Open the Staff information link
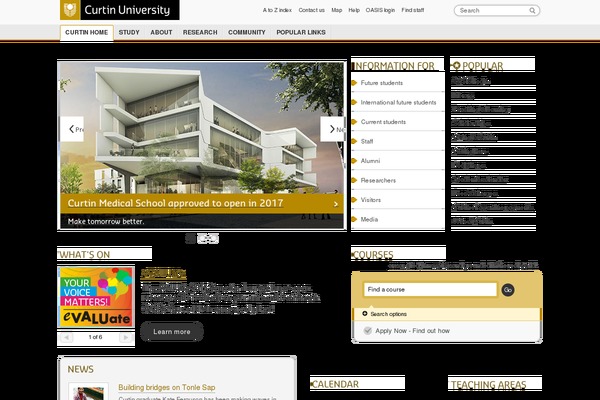The image size is (600, 400). coord(367,142)
